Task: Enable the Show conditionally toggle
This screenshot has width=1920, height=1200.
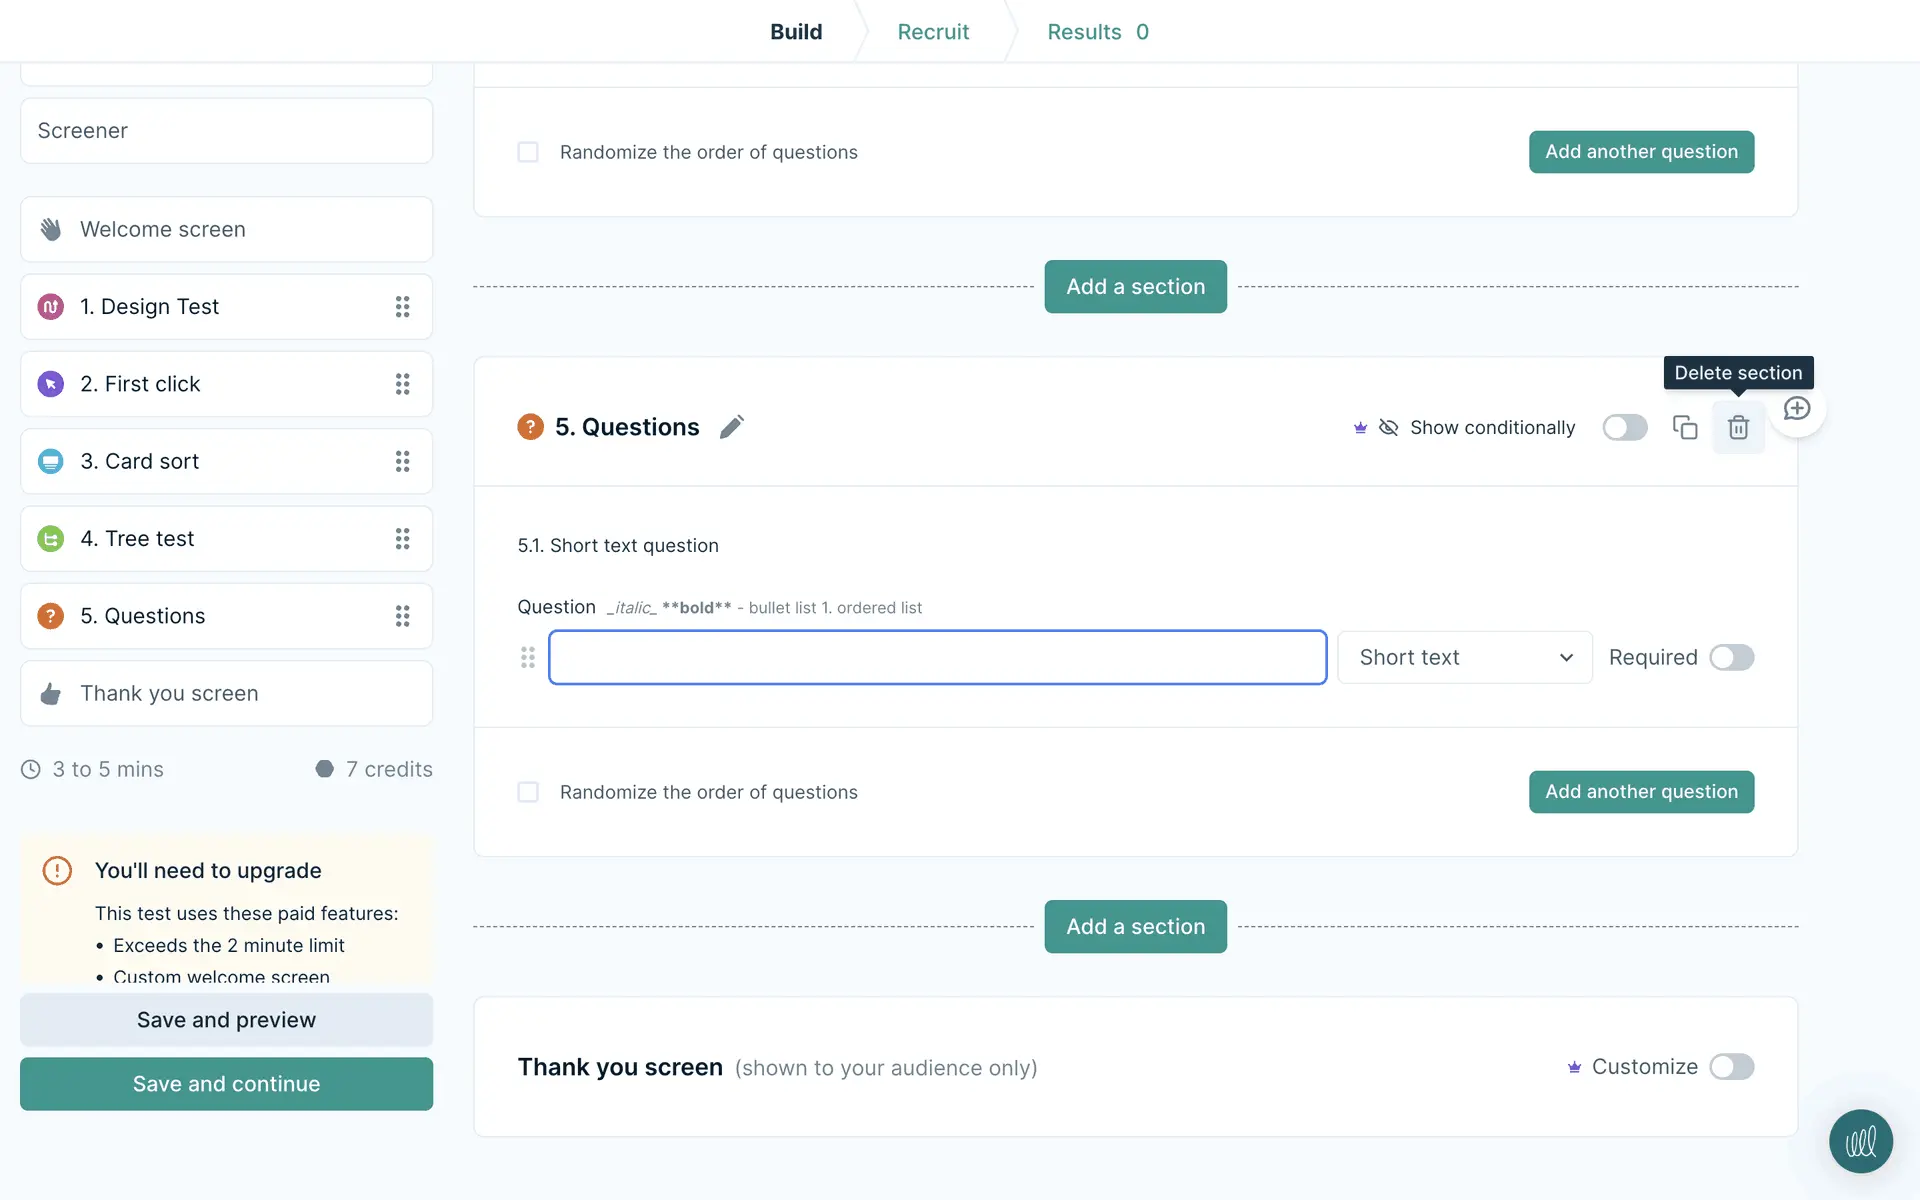Action: (x=1624, y=428)
